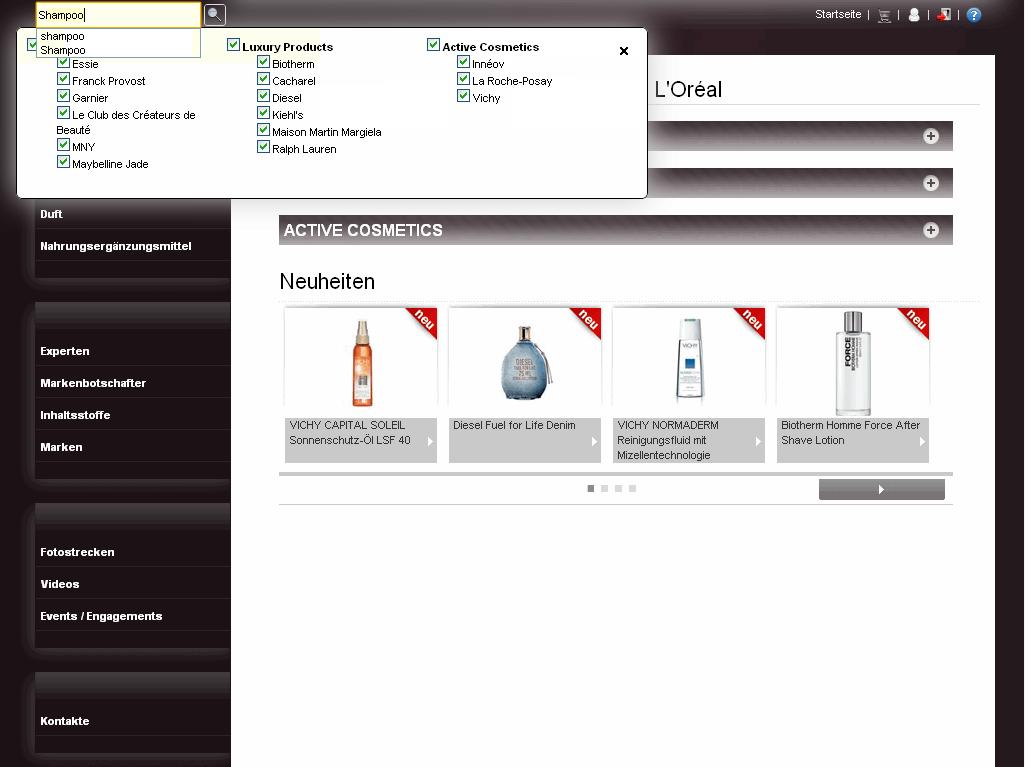Select the first carousel page dot
This screenshot has width=1025, height=767.
(591, 489)
